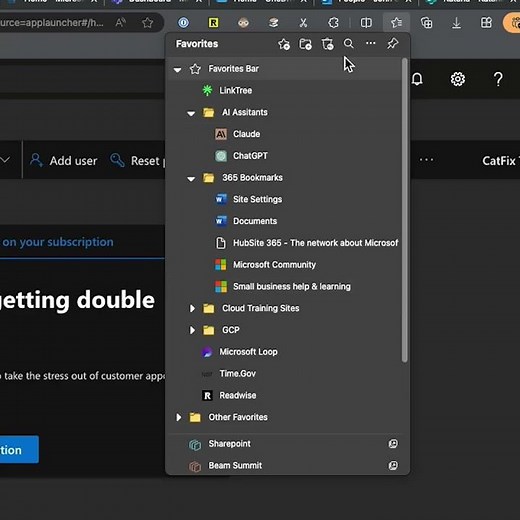
Task: Click the Restore deleted favorites icon
Action: click(327, 44)
